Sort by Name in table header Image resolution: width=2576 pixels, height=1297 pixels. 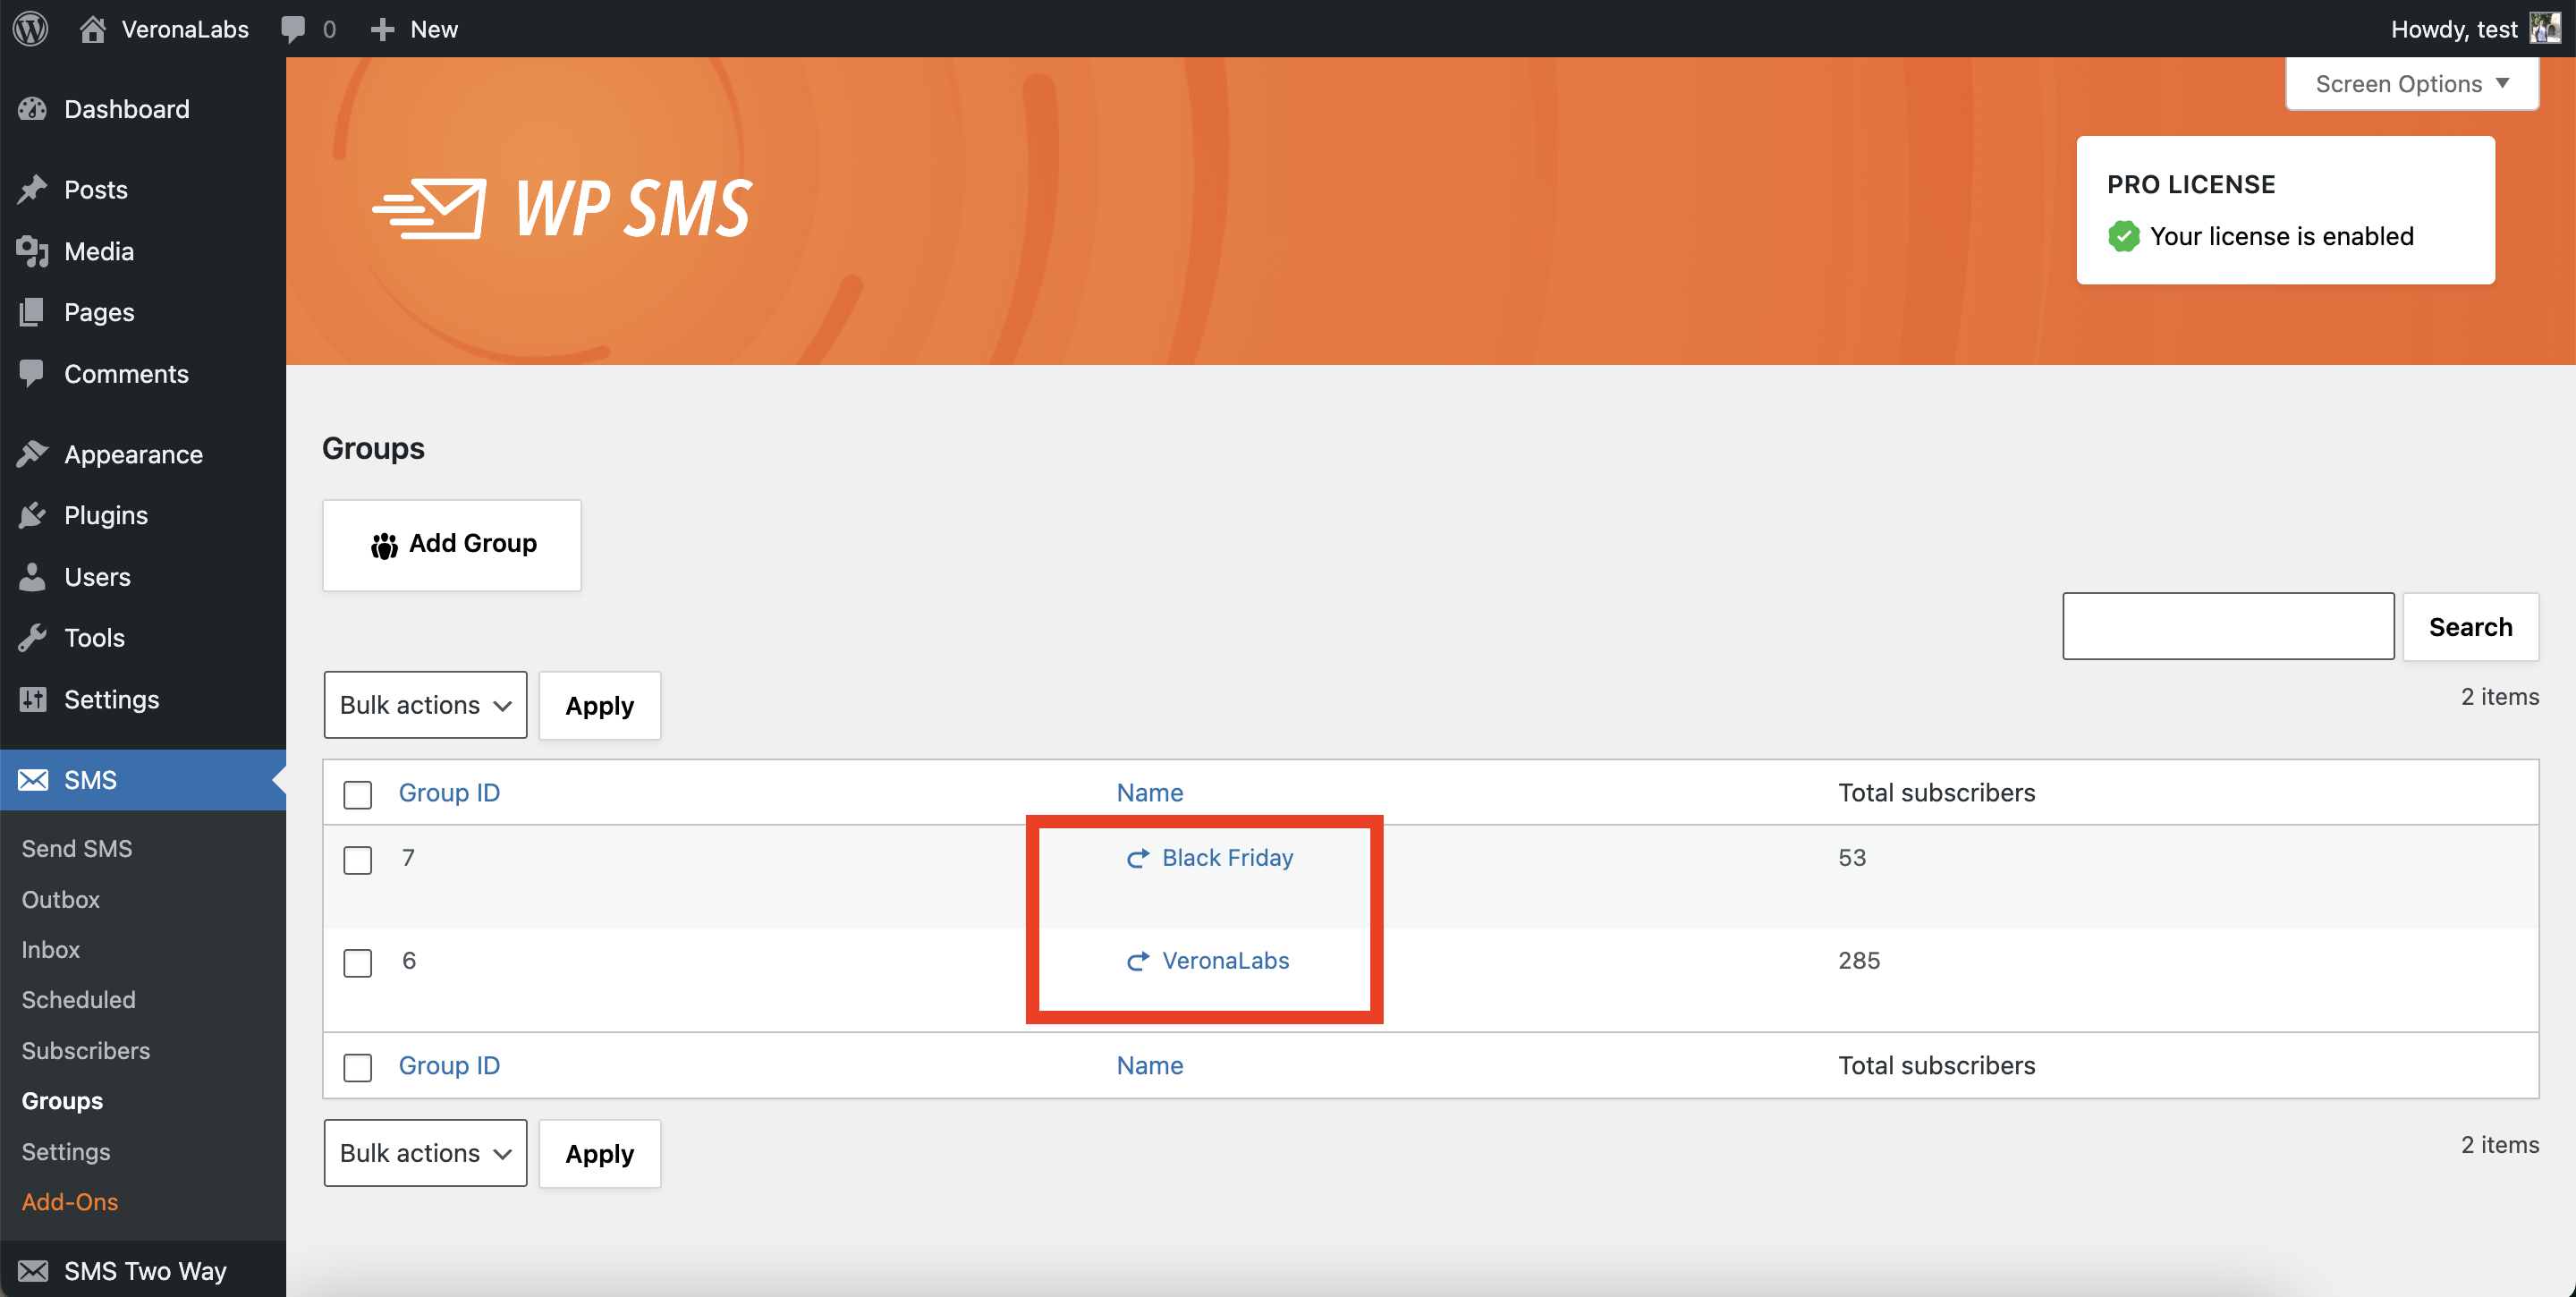(1150, 793)
